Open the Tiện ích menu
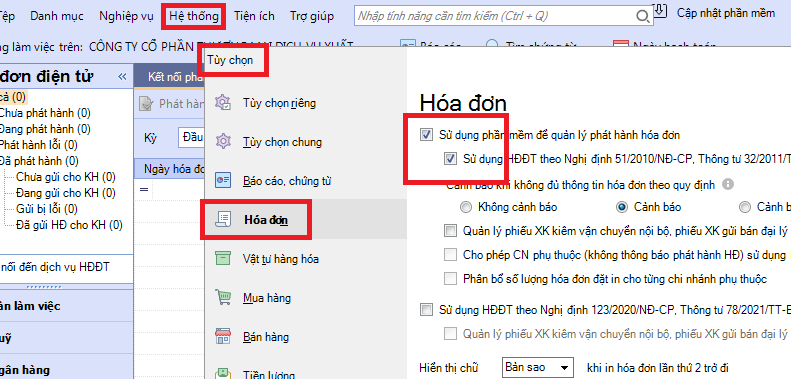Viewport: 791px width, 379px height. pyautogui.click(x=254, y=16)
